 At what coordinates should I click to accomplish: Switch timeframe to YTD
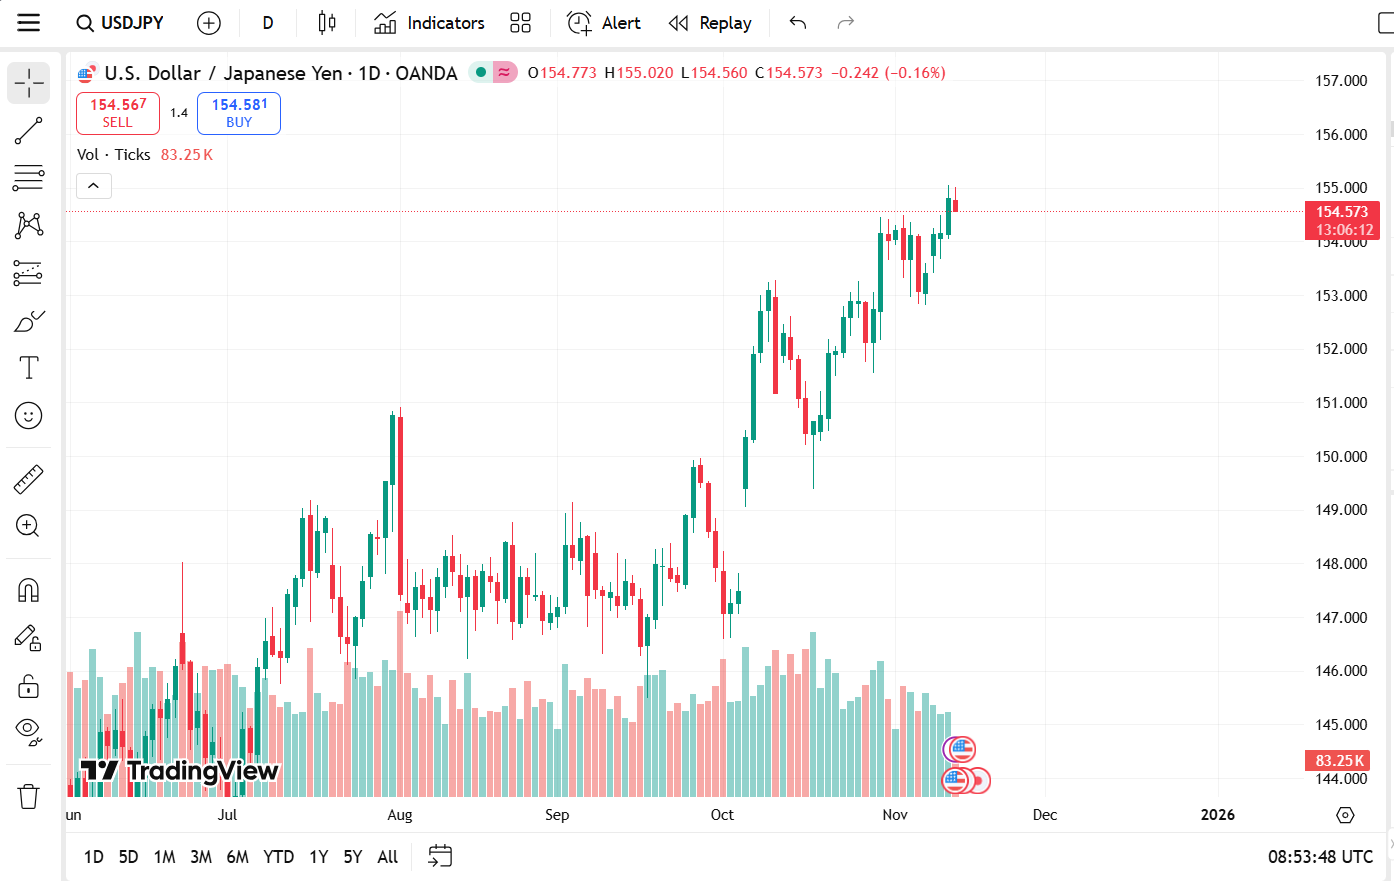(x=278, y=857)
